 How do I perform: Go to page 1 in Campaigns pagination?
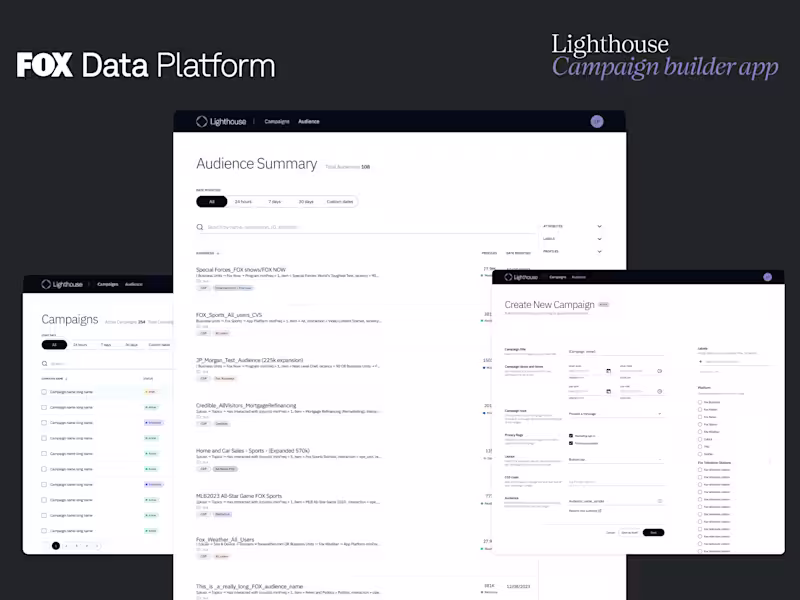coord(56,546)
